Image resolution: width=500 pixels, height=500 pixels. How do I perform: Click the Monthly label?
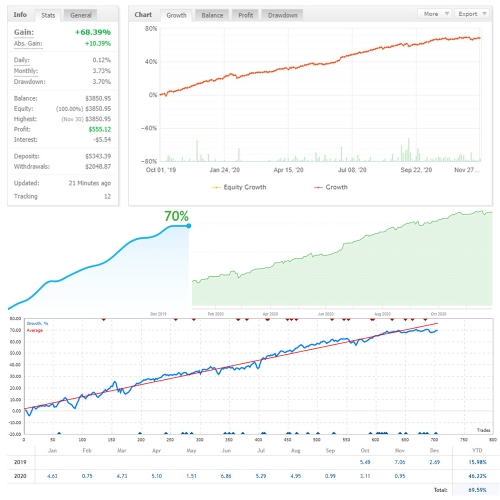[26, 71]
